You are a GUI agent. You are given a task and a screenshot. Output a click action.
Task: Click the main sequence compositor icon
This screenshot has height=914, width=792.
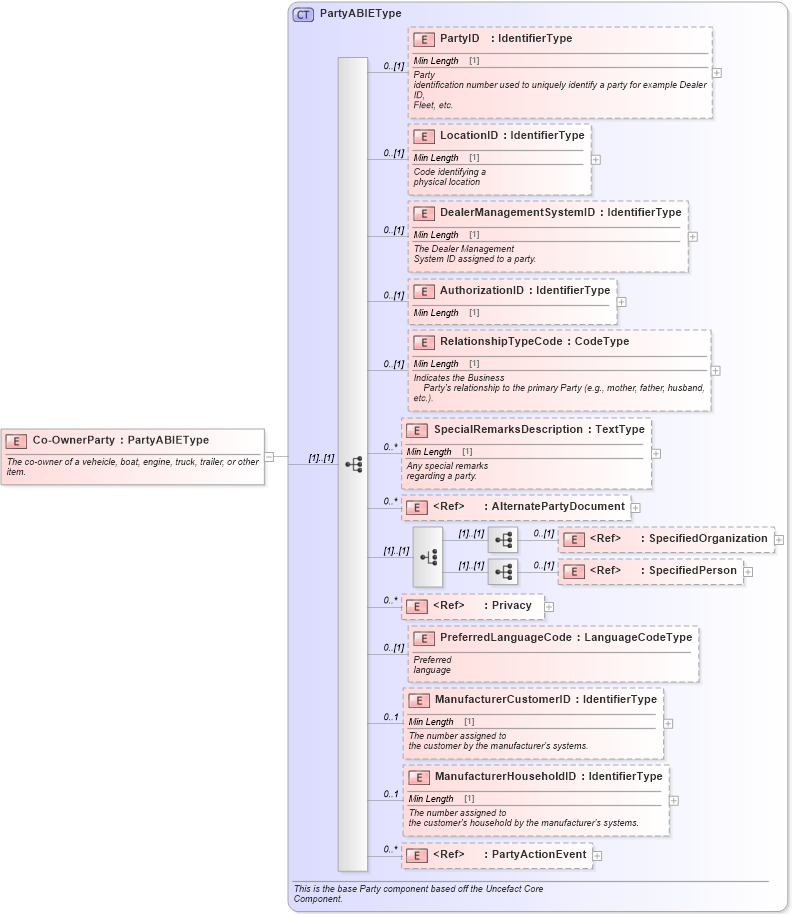pos(354,465)
